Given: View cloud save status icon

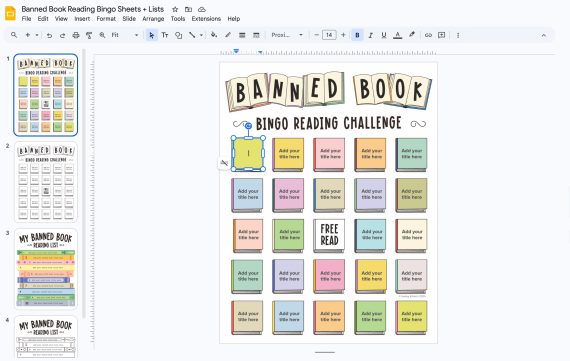Looking at the screenshot, I should tap(202, 9).
